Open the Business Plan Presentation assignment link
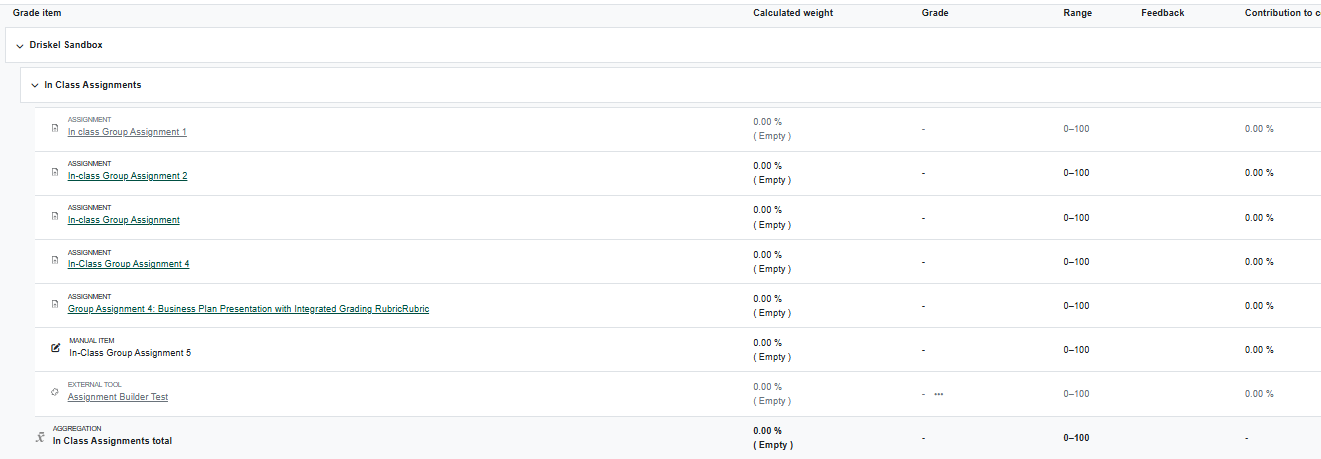 [248, 309]
